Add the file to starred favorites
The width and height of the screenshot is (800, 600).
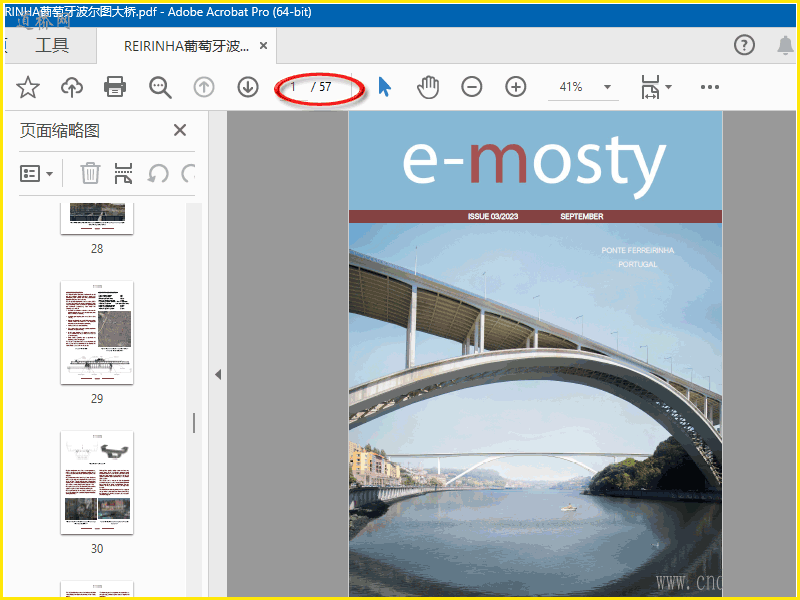pyautogui.click(x=28, y=87)
